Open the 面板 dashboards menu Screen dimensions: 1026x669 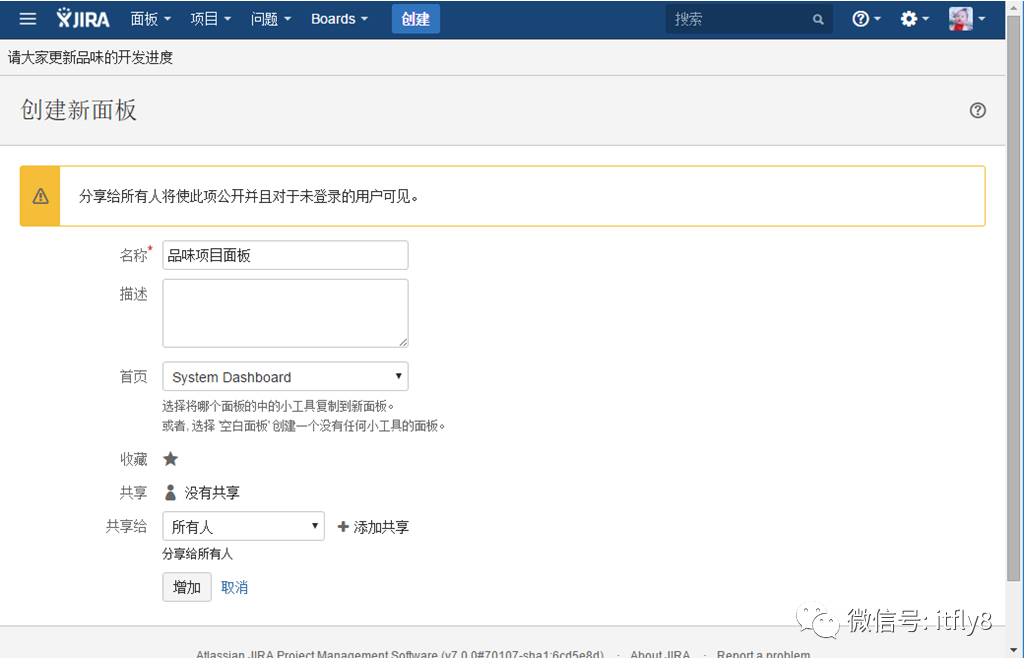tap(150, 19)
